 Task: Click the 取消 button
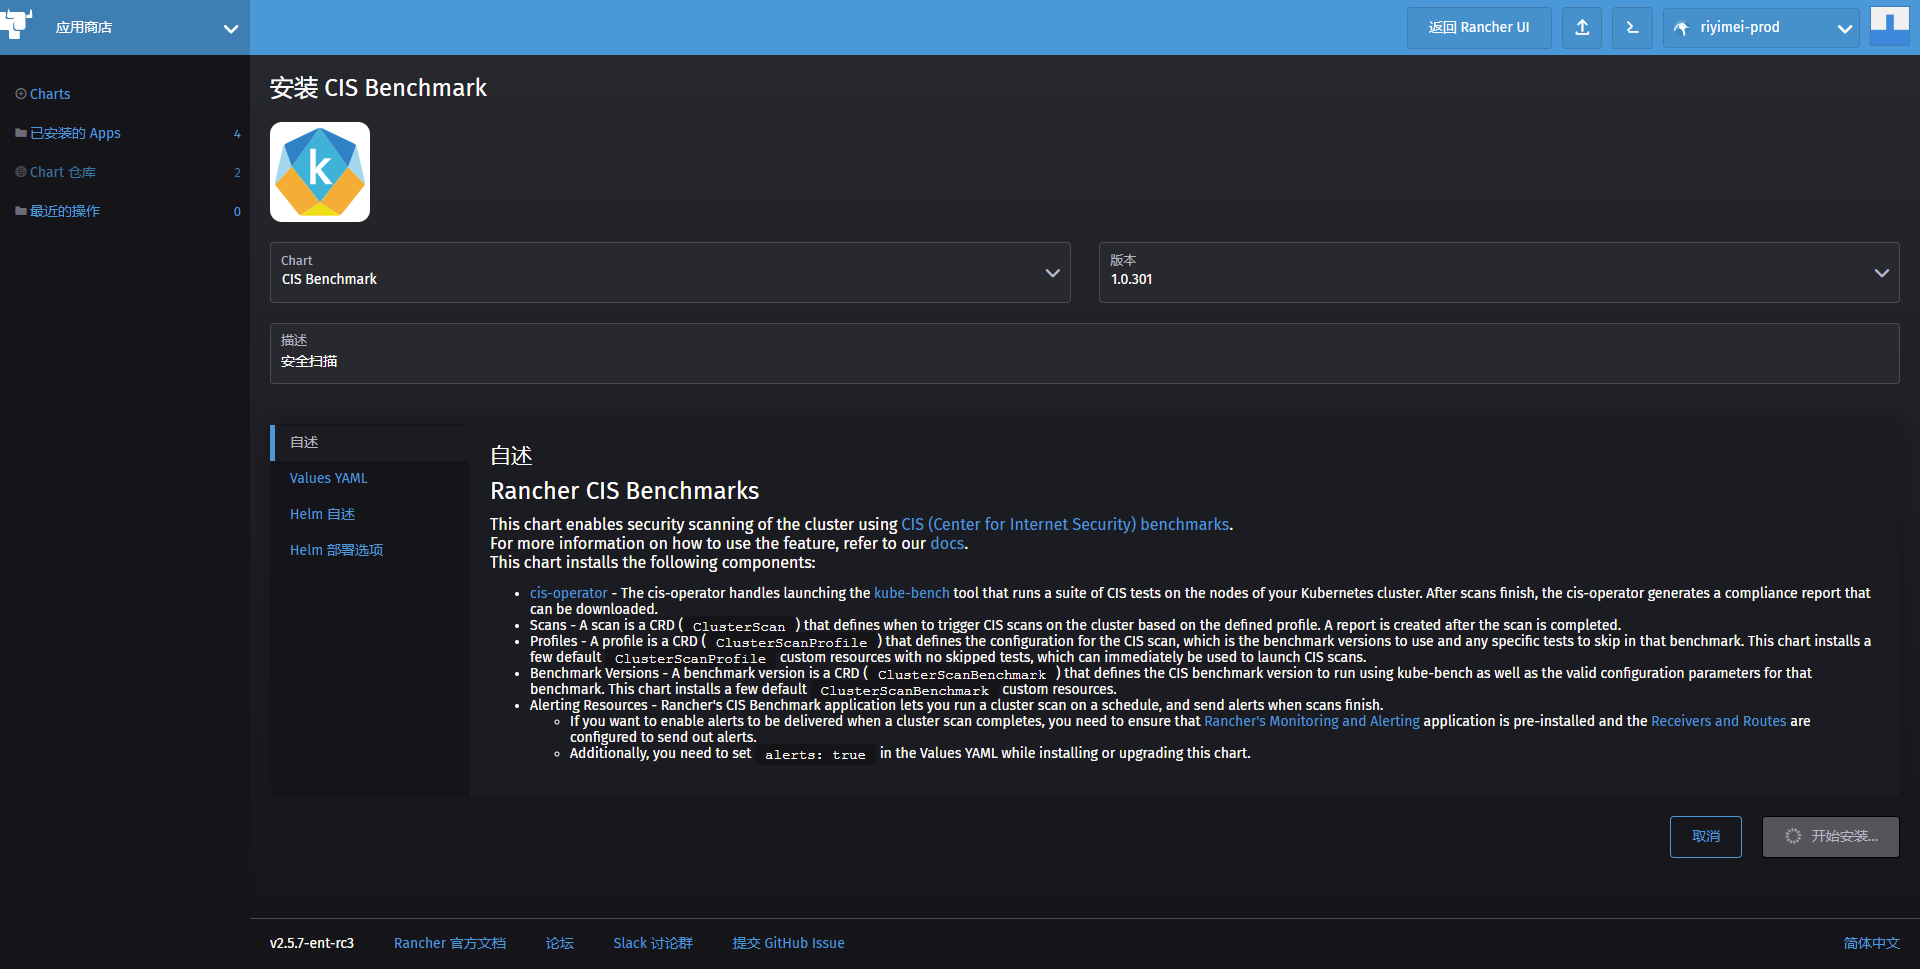(x=1706, y=837)
